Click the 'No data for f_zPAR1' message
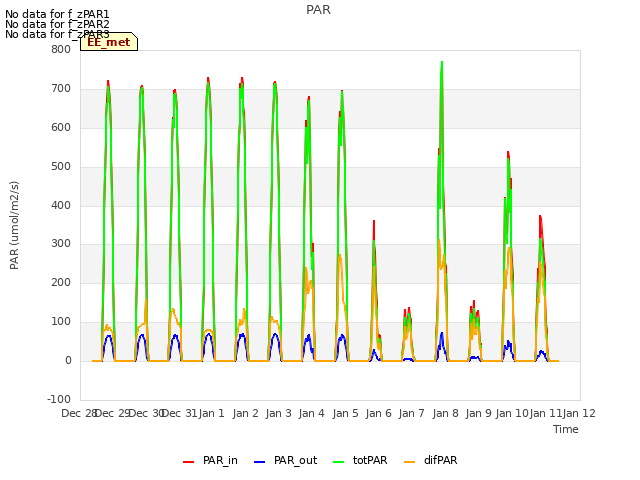 click(57, 14)
